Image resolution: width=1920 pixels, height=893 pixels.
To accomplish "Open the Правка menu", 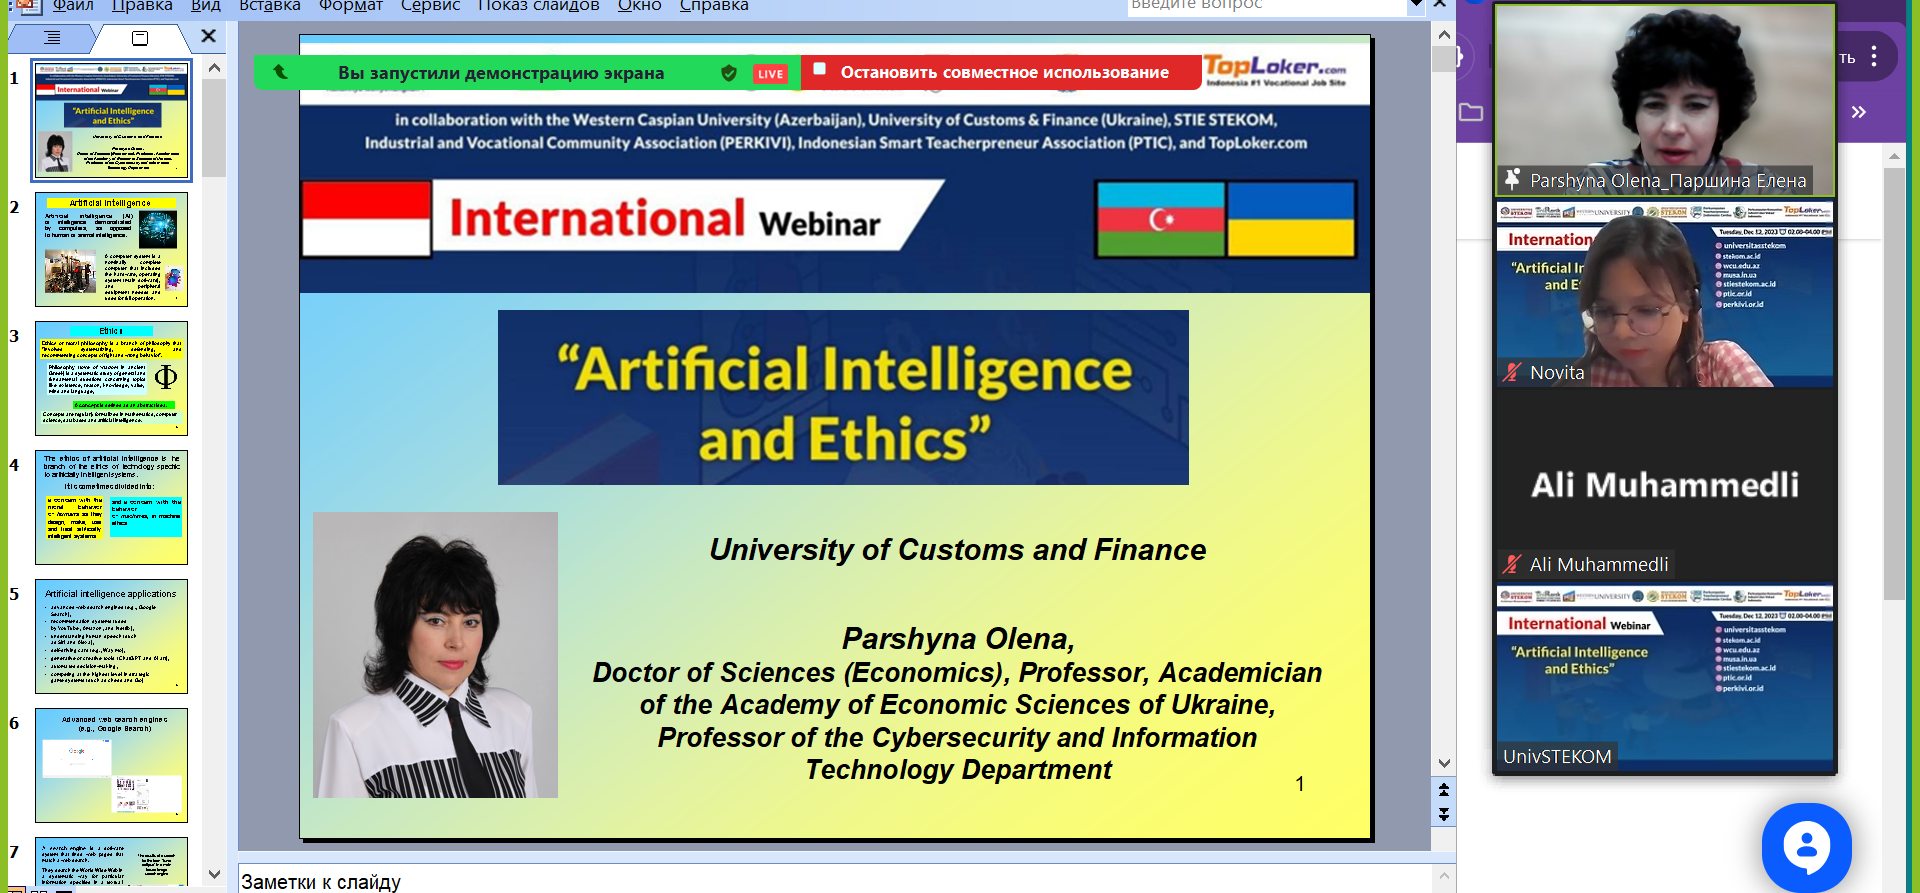I will click(142, 6).
